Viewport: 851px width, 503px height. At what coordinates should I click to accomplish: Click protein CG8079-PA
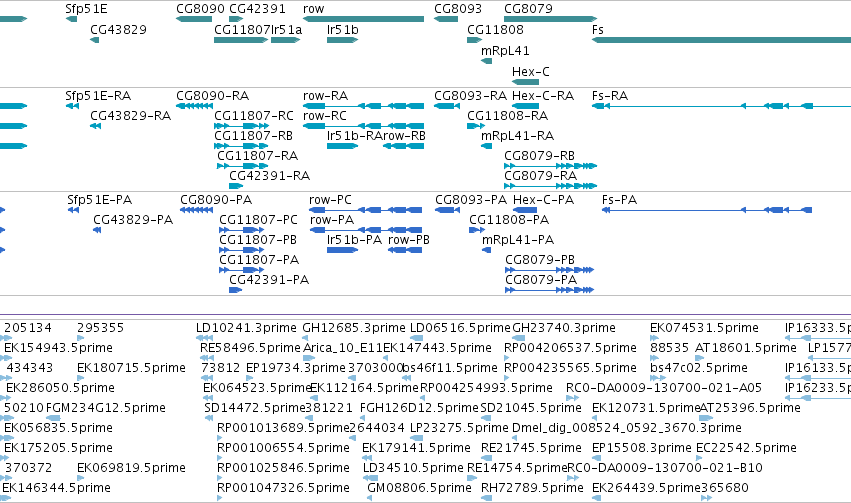(541, 281)
